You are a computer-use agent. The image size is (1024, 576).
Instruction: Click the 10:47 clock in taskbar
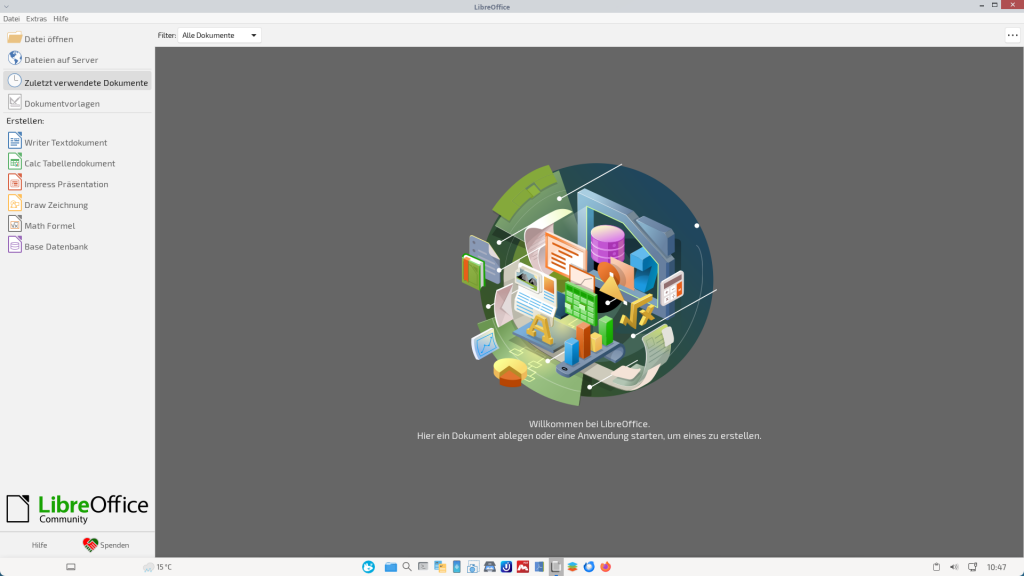point(996,567)
